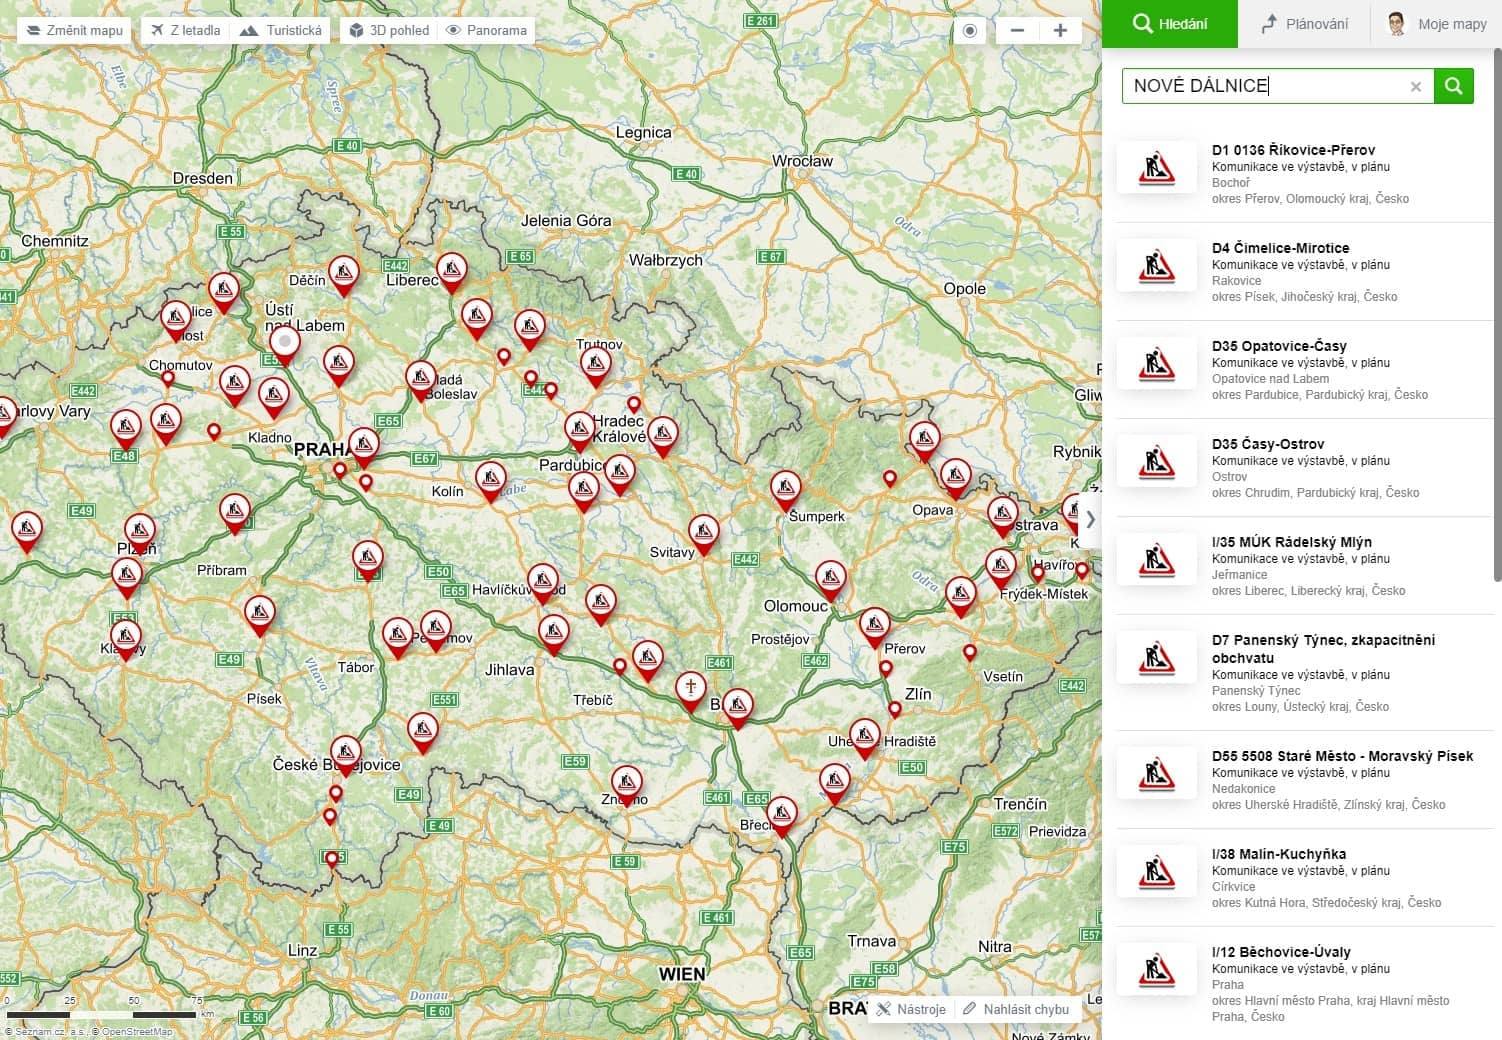Image resolution: width=1502 pixels, height=1040 pixels.
Task: Open the Moje mapy tab
Action: [x=1437, y=24]
